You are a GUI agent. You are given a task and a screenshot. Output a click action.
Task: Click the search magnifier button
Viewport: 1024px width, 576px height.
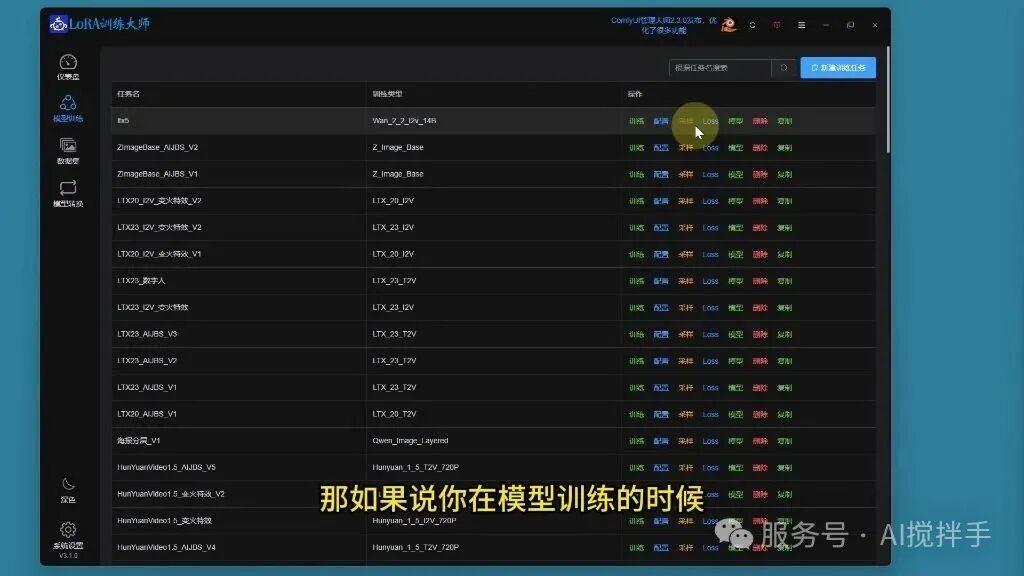784,68
